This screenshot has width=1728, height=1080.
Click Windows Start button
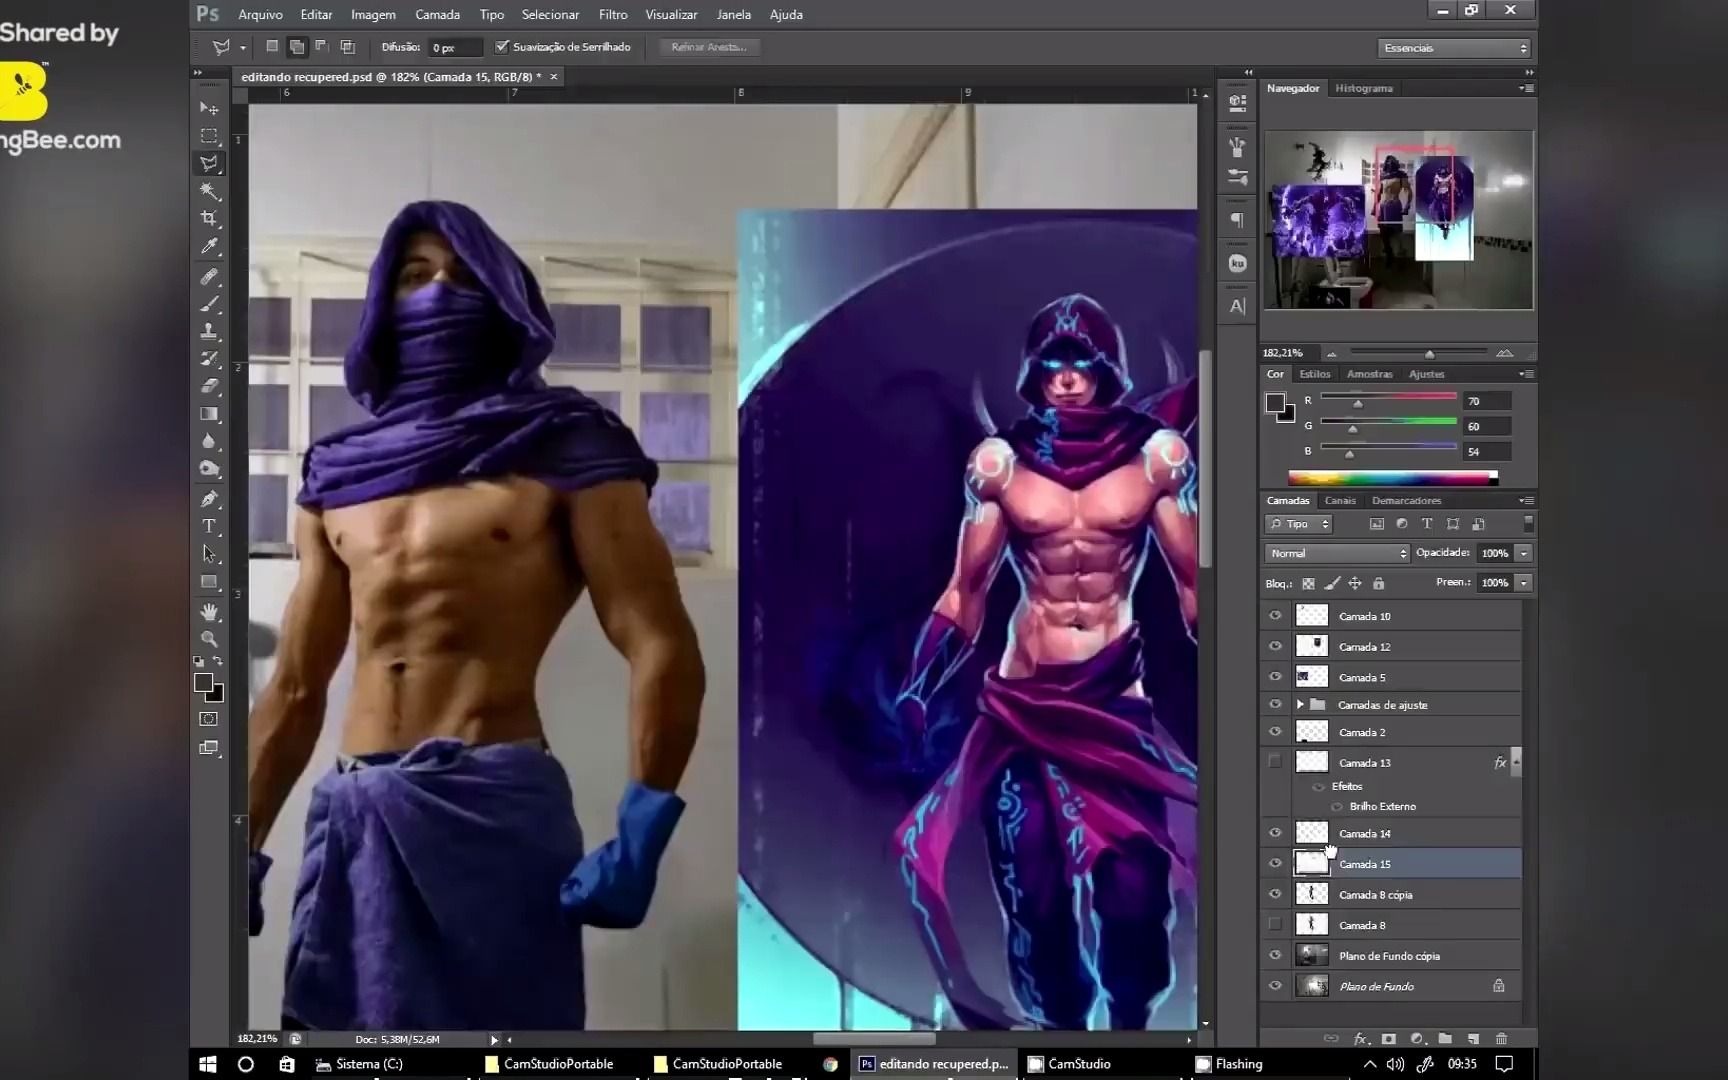(x=208, y=1064)
